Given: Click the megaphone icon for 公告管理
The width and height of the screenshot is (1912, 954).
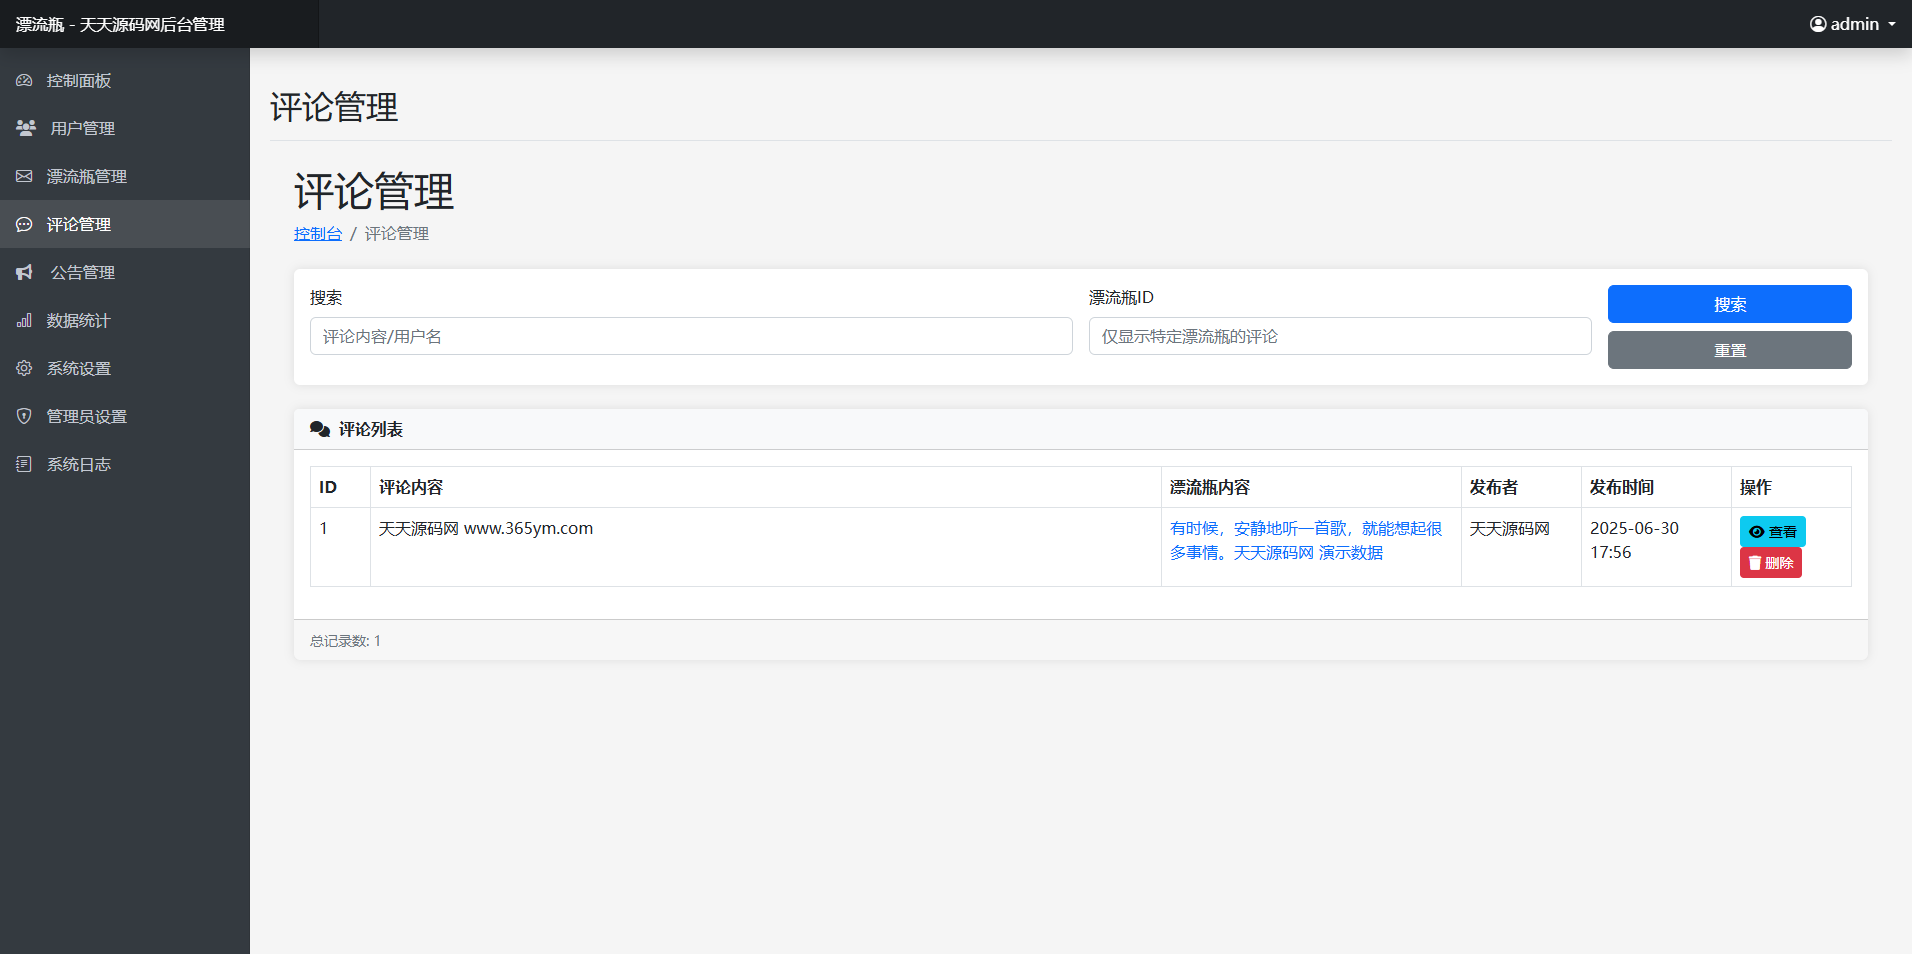Looking at the screenshot, I should 25,272.
